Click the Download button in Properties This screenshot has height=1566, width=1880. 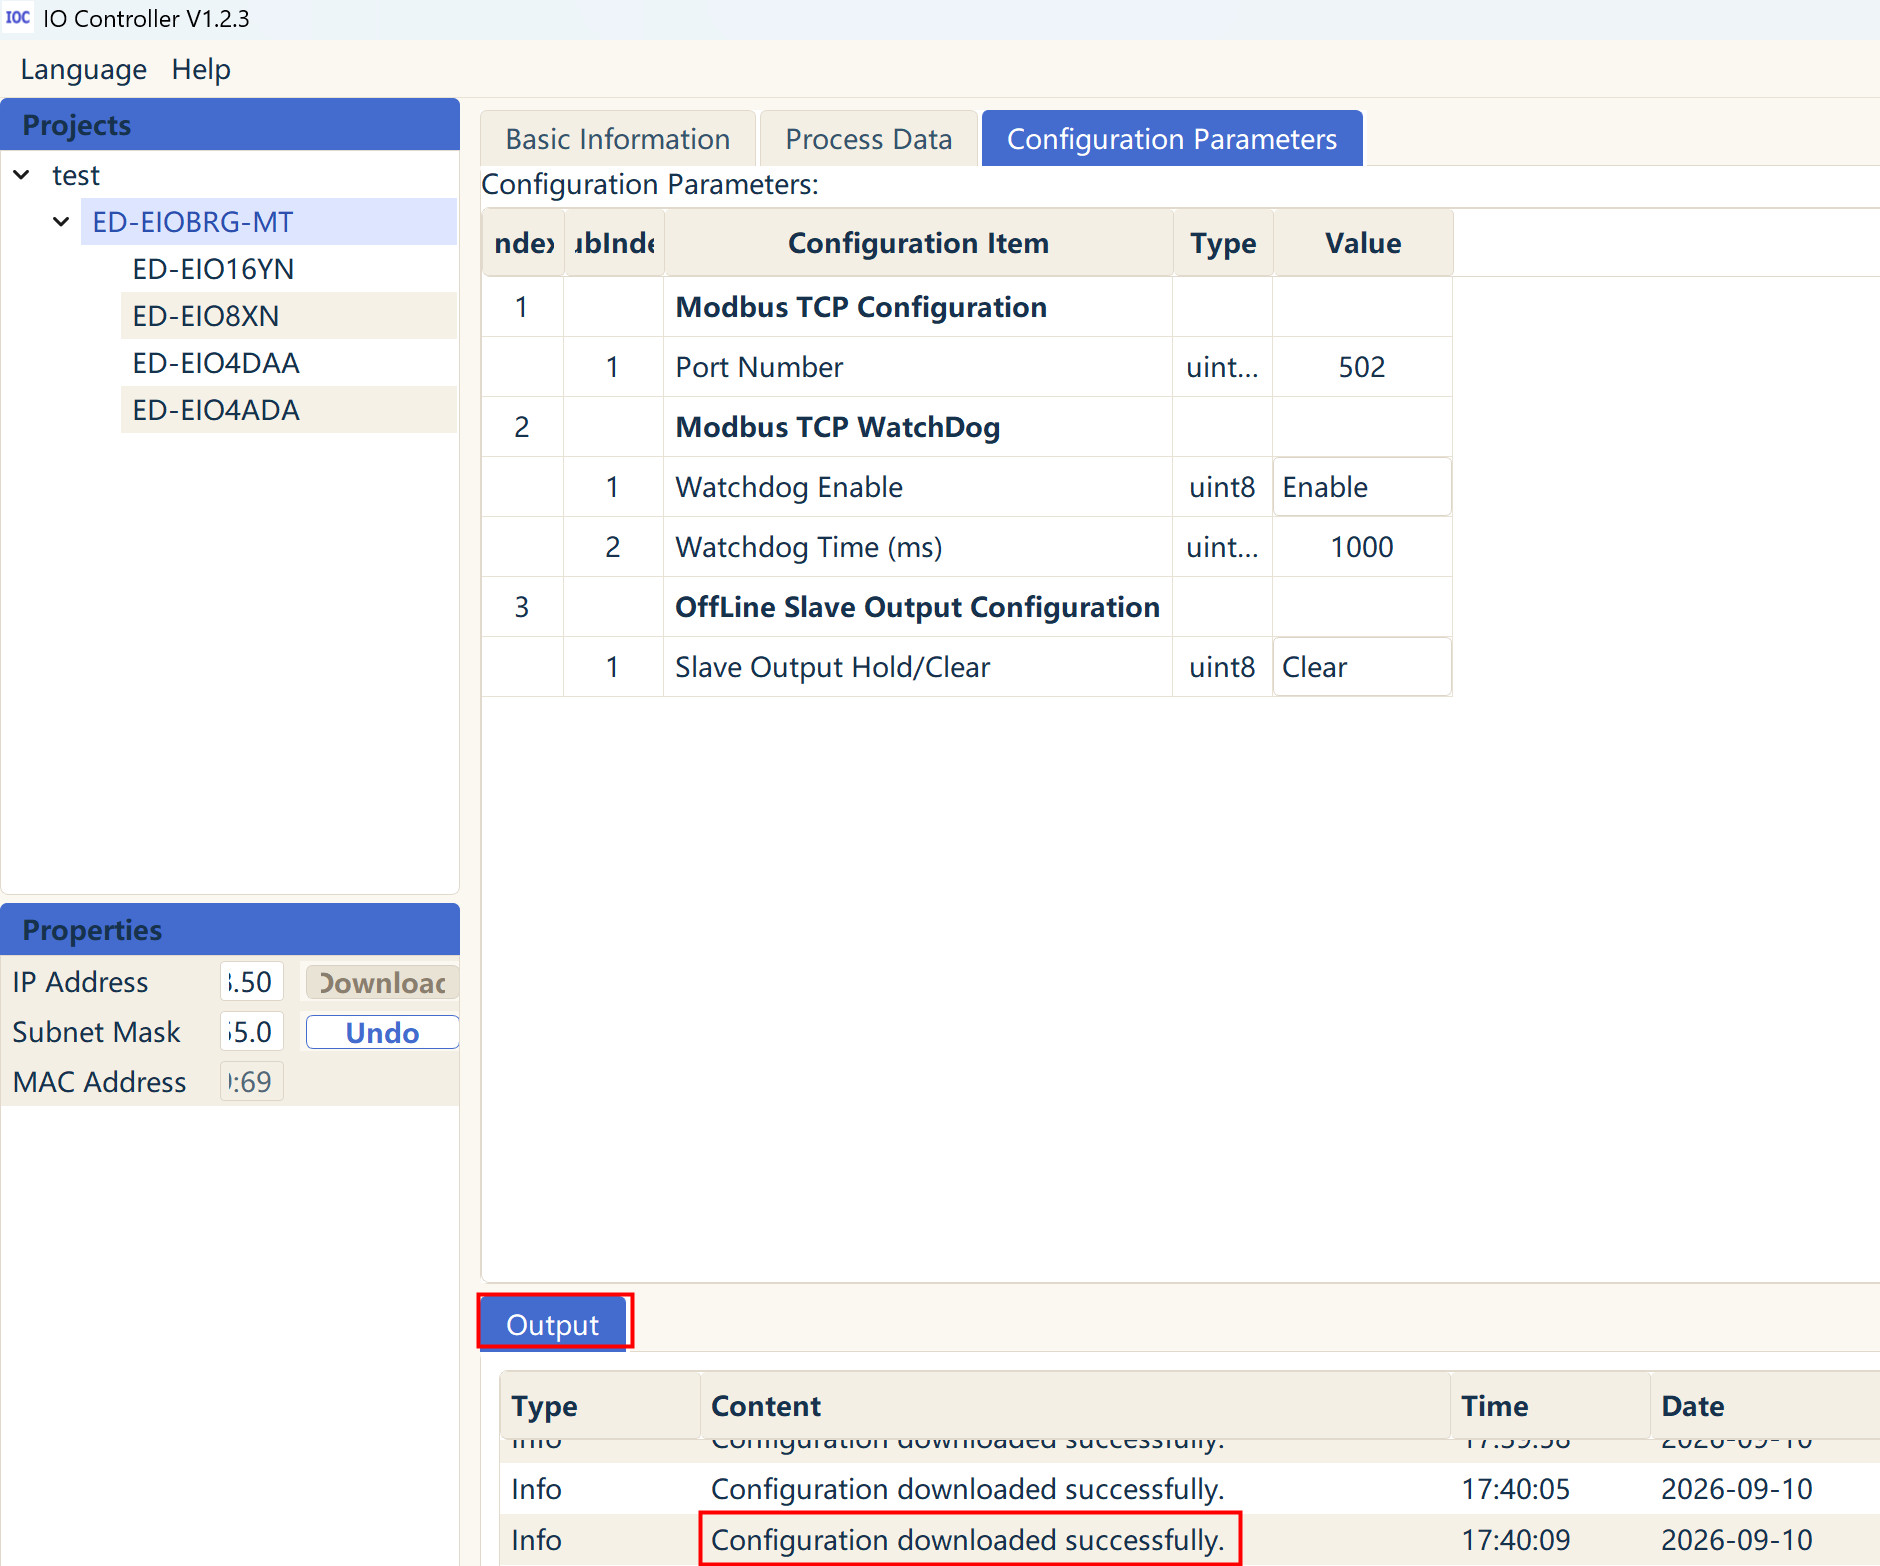[382, 983]
